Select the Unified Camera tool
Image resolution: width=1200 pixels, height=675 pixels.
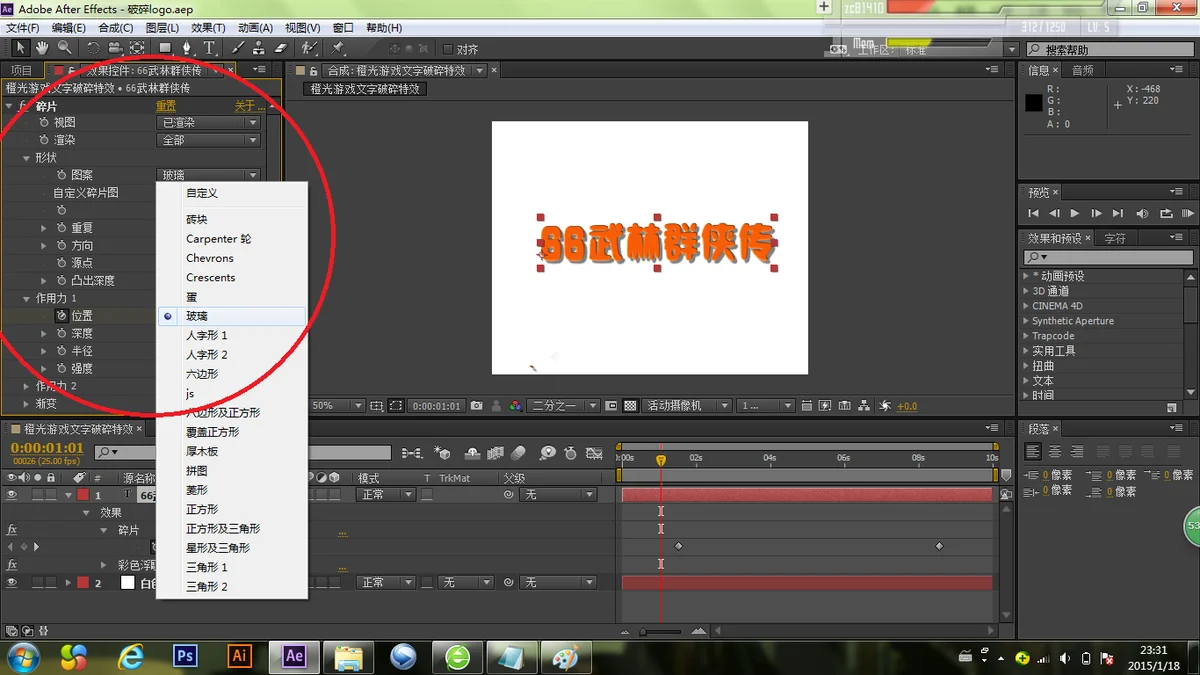(115, 48)
